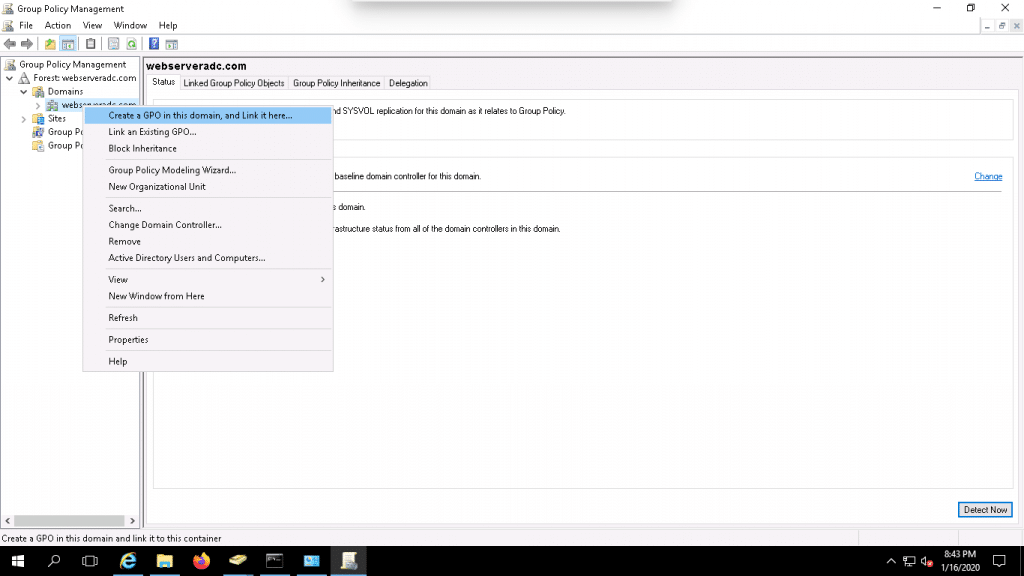
Task: Click the green Refresh toolbar icon
Action: click(132, 44)
